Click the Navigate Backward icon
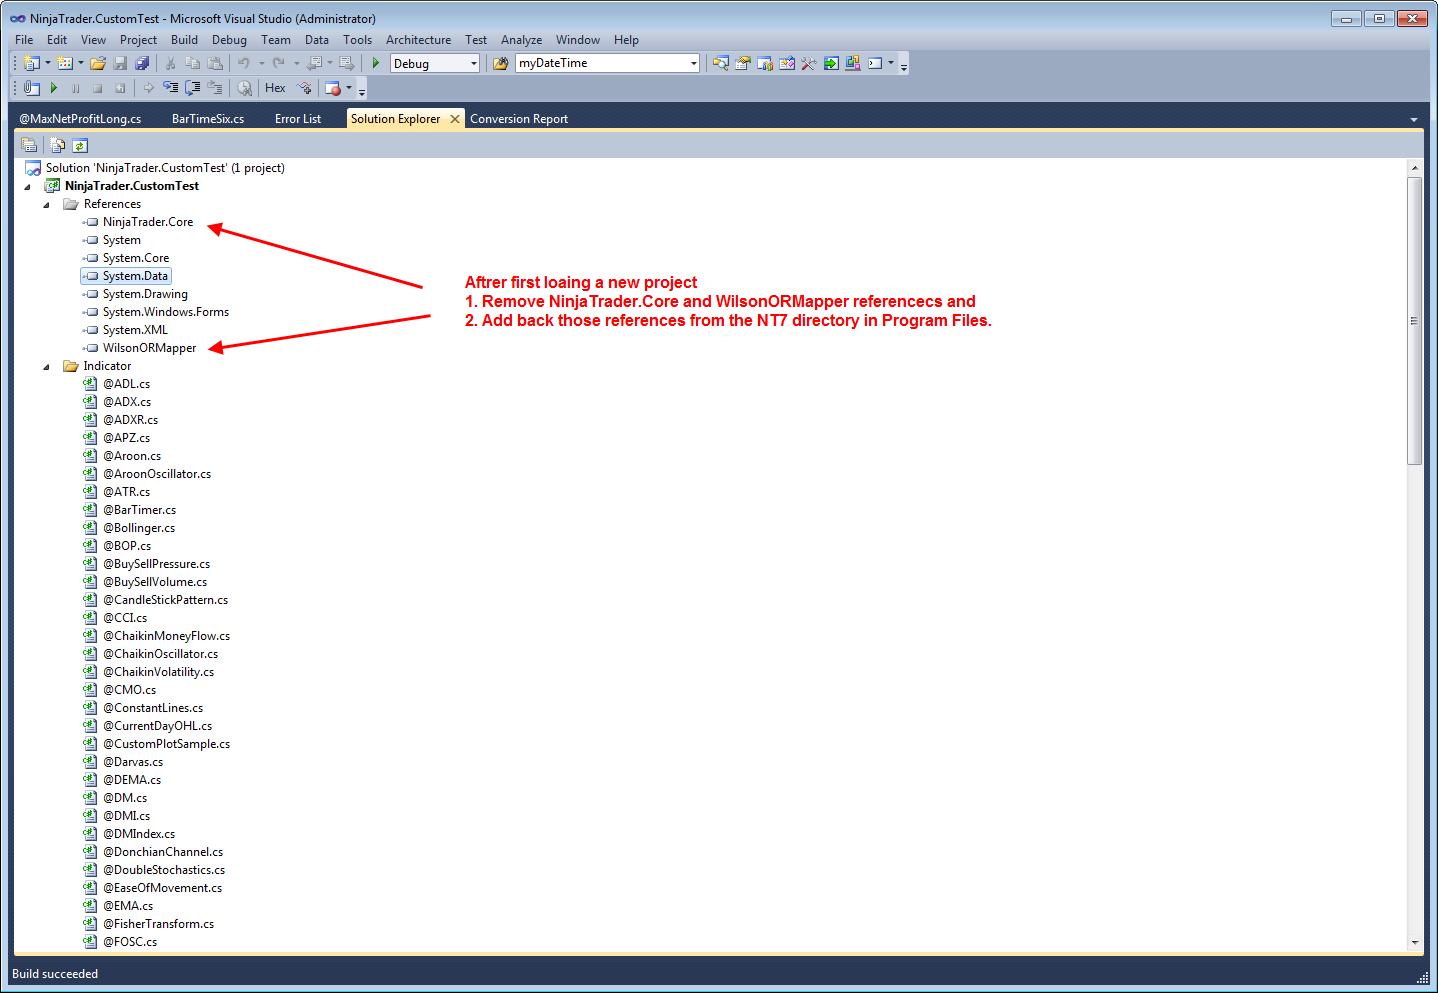The width and height of the screenshot is (1438, 993). coord(314,63)
